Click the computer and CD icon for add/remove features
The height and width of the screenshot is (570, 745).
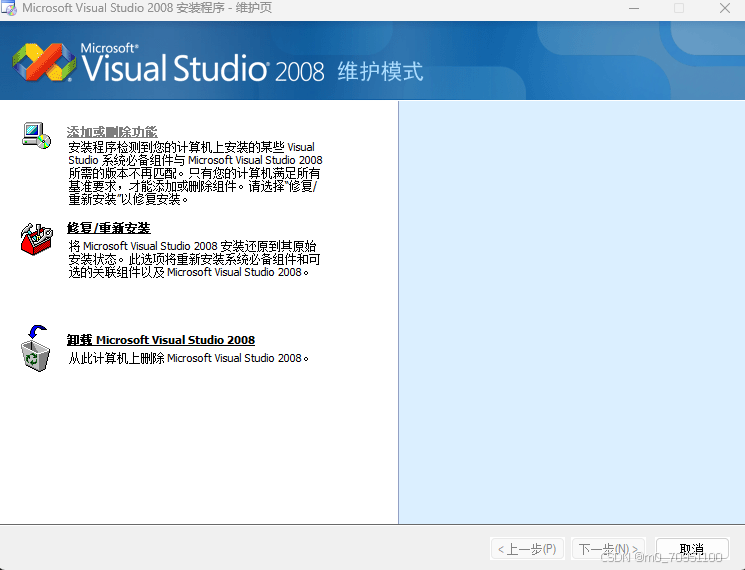(36, 136)
